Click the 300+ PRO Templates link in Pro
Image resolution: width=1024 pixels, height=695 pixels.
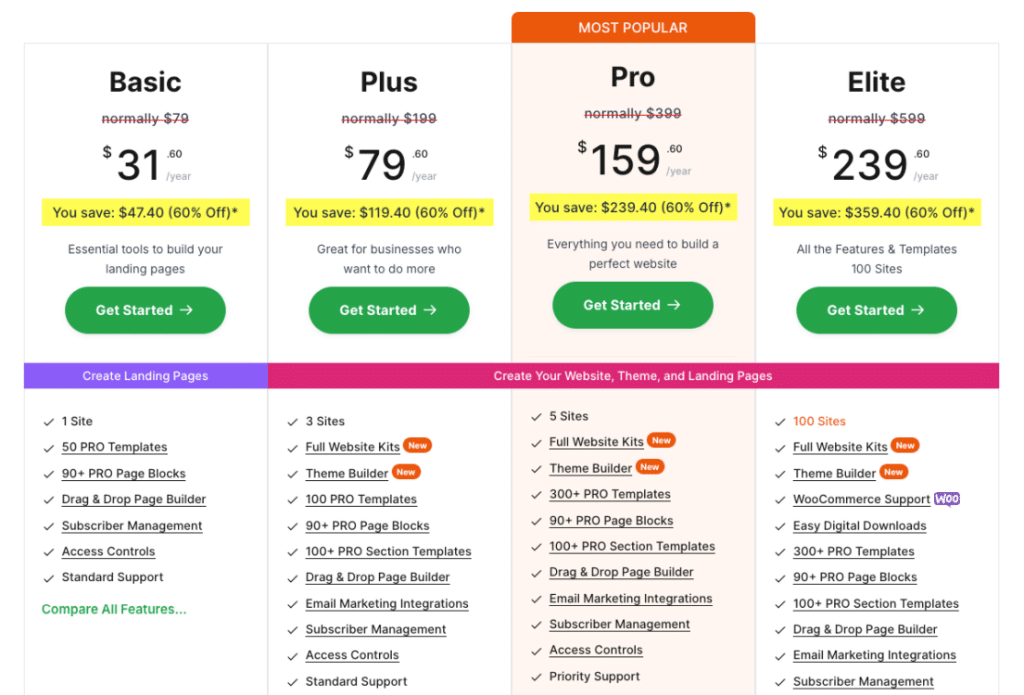[610, 494]
